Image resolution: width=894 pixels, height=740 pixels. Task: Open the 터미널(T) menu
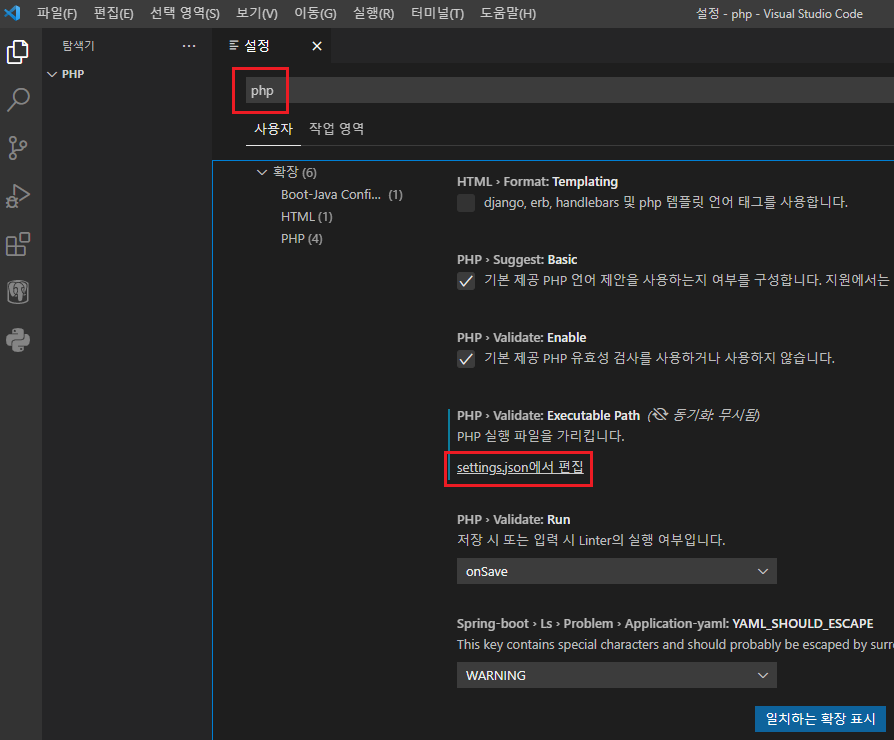(437, 13)
